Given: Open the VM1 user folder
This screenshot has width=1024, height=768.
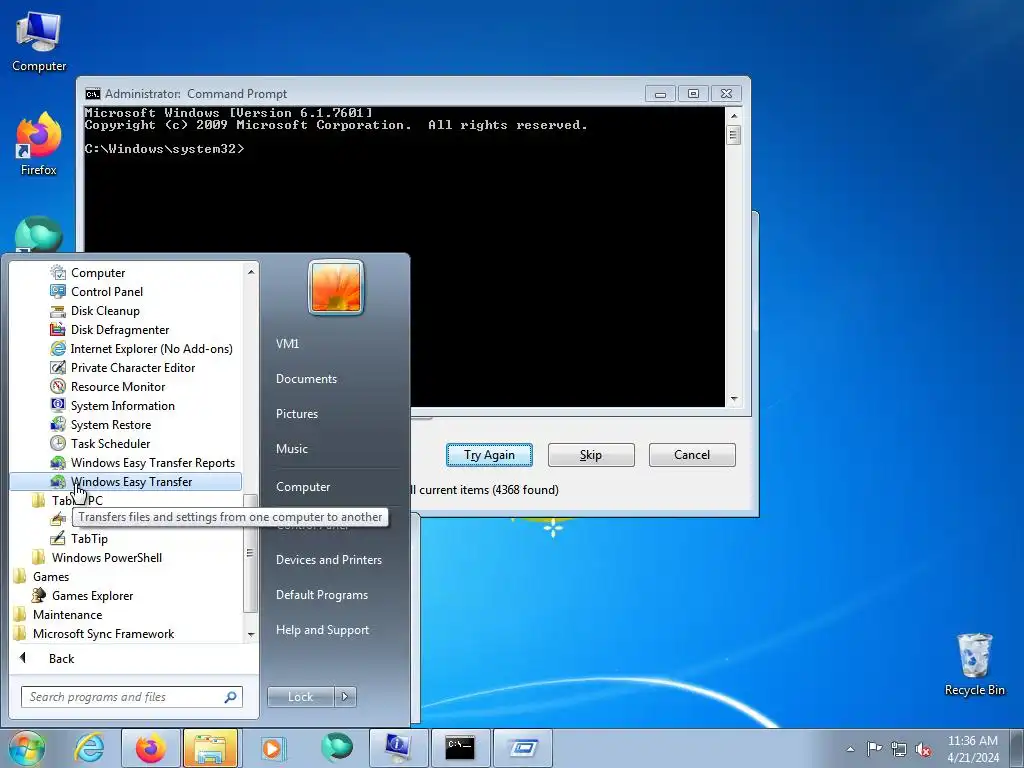Looking at the screenshot, I should 287,344.
